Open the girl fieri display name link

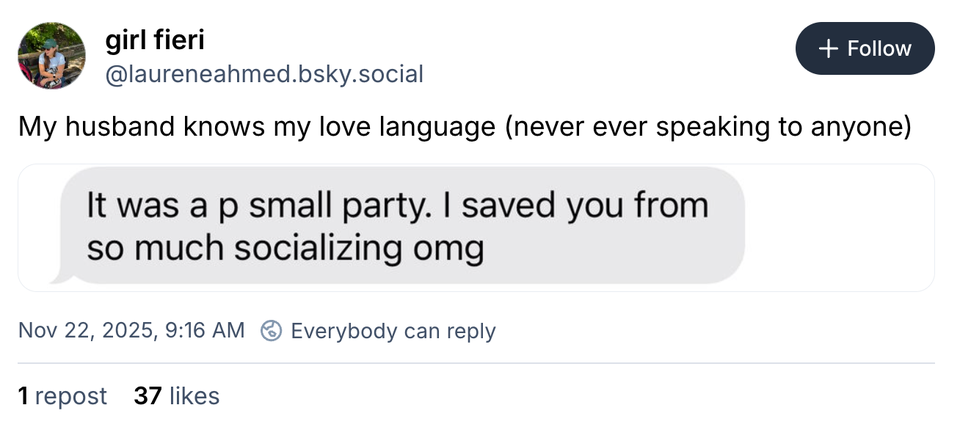click(155, 42)
